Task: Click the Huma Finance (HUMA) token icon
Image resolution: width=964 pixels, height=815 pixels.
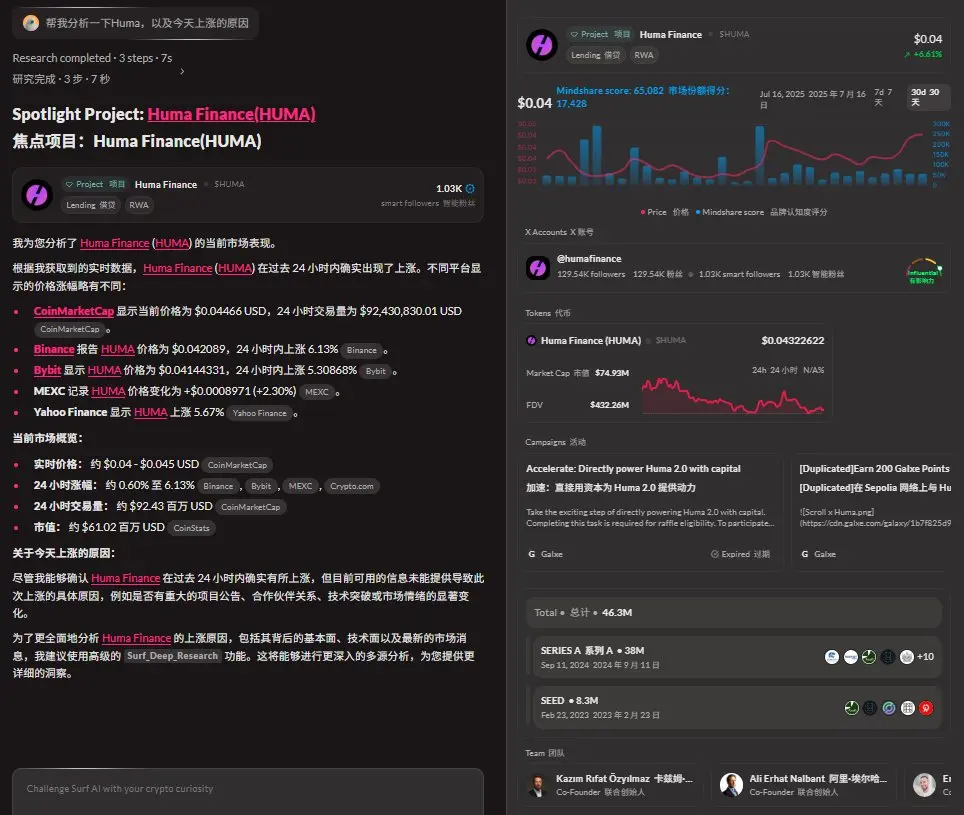Action: 532,341
